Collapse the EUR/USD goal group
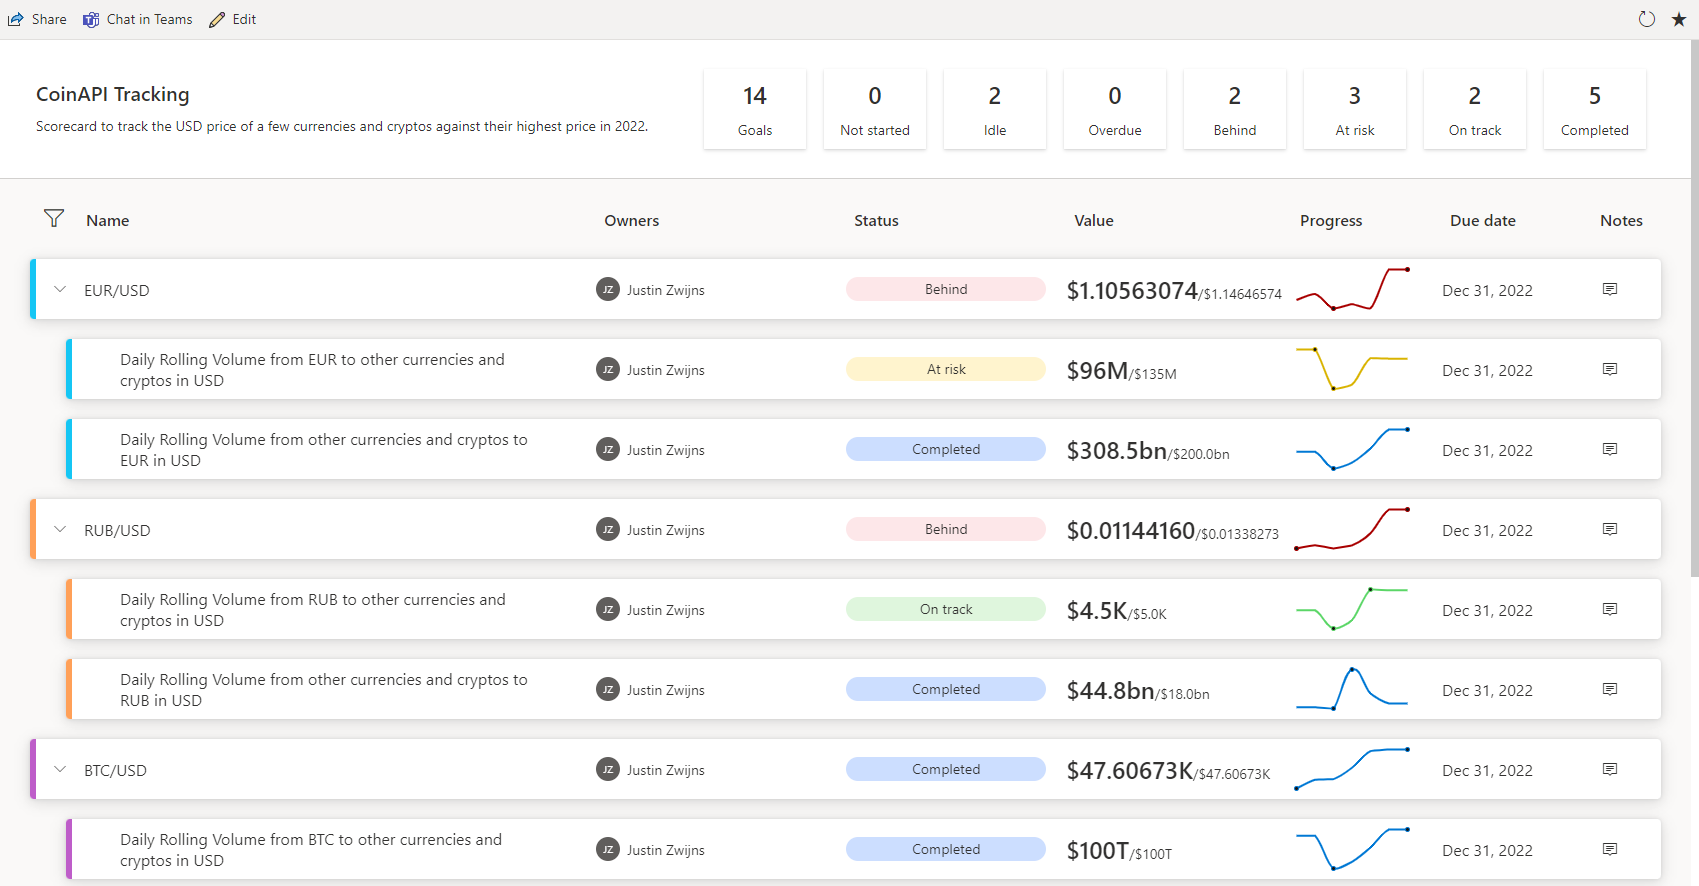1699x886 pixels. pos(60,290)
